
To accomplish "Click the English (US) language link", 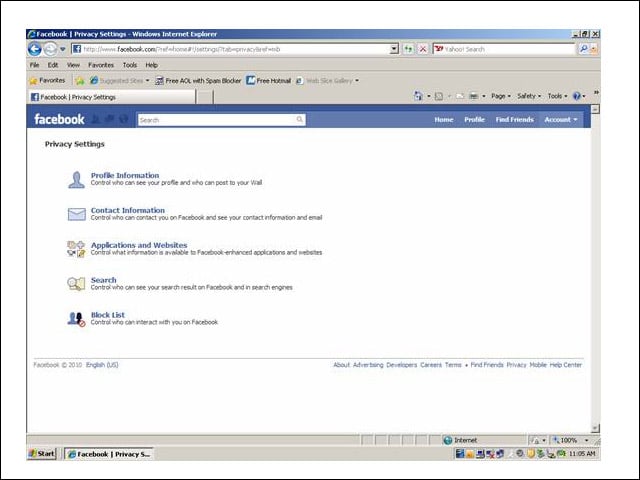I will [102, 365].
